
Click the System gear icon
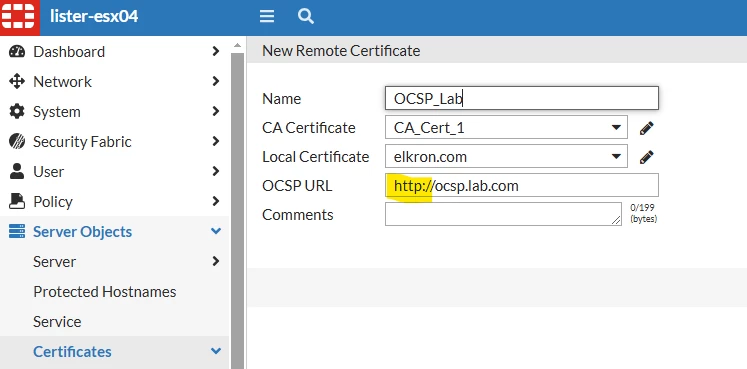click(17, 111)
